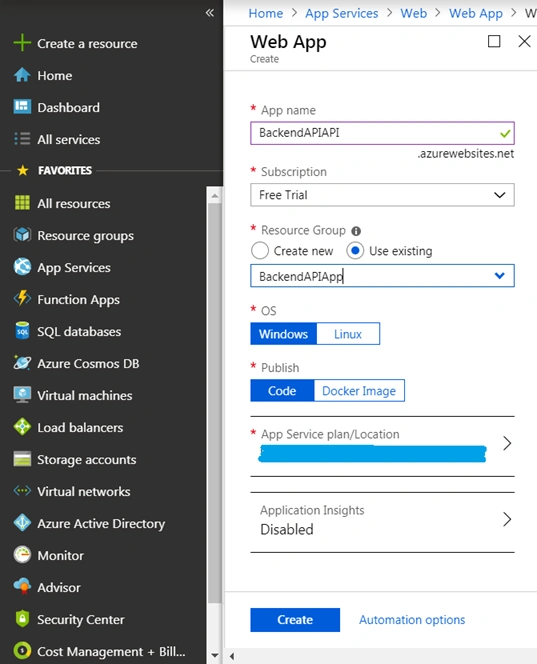The image size is (537, 664).
Task: Click the horizontal scrollbar left arrow
Action: [x=232, y=656]
